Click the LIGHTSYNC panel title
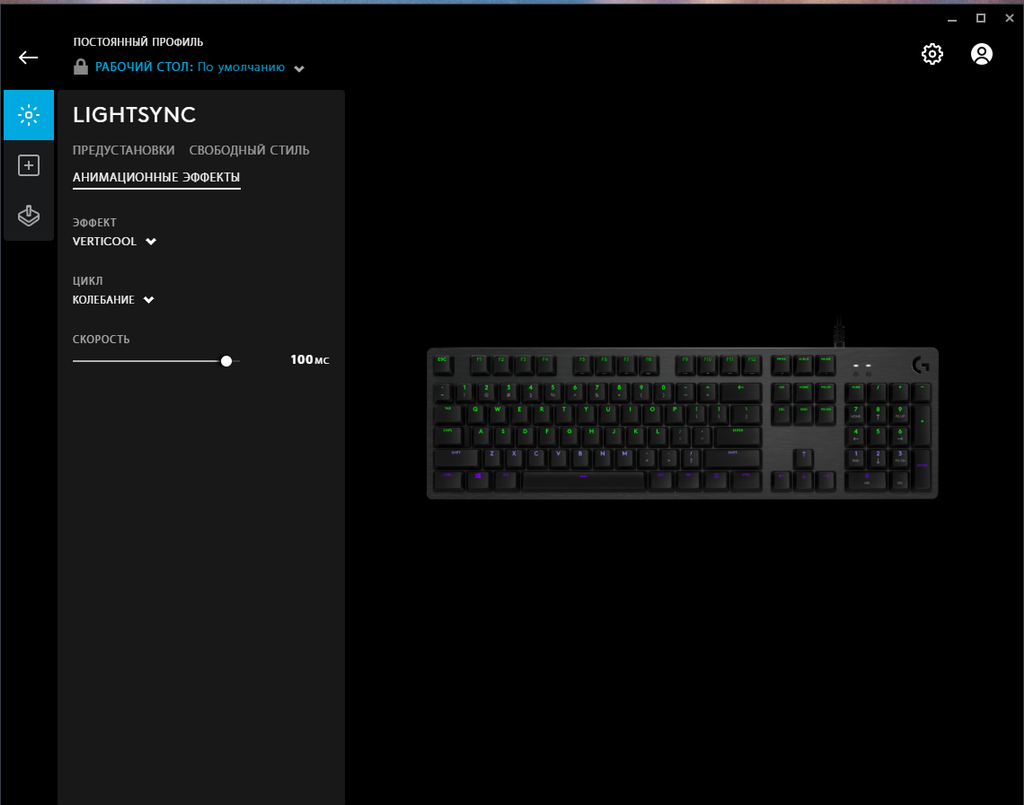Viewport: 1024px width, 805px height. (x=134, y=115)
